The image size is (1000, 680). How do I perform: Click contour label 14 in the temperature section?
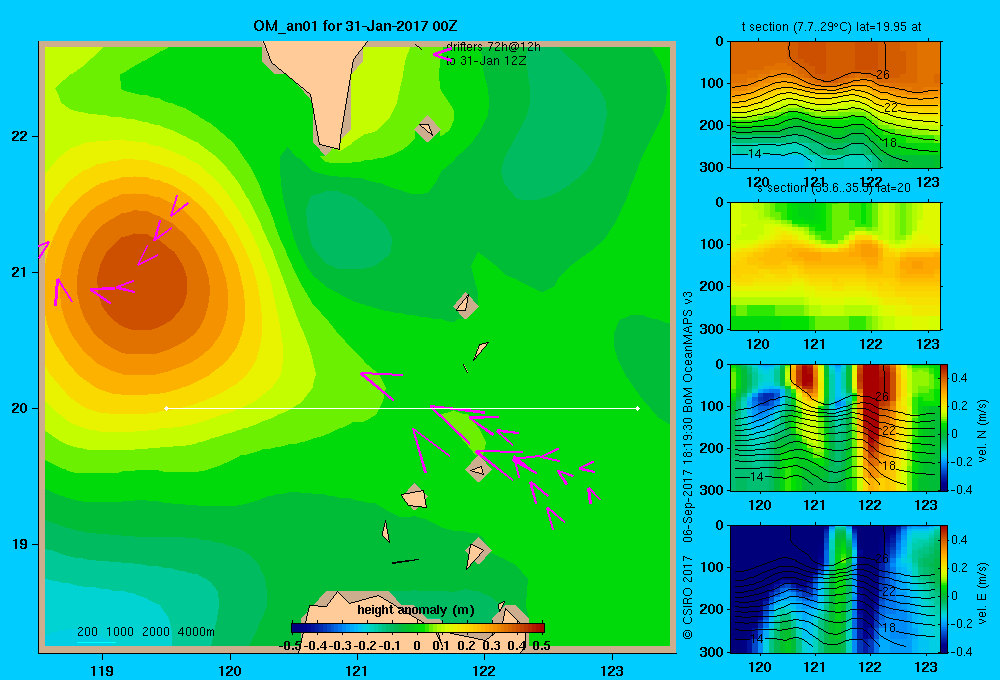tap(754, 154)
